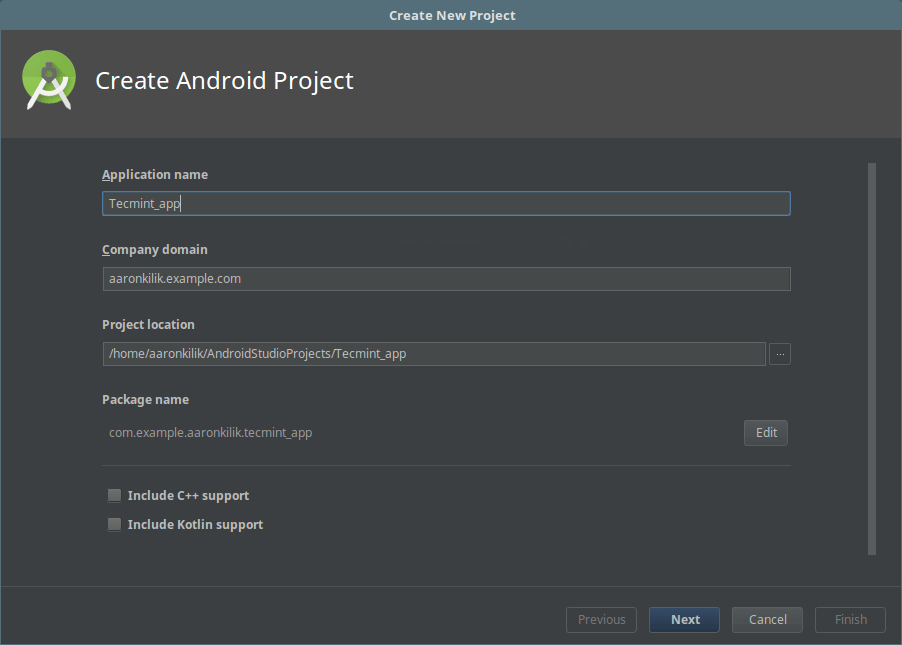Enable the Include C++ support checkbox
Image resolution: width=902 pixels, height=645 pixels.
114,496
